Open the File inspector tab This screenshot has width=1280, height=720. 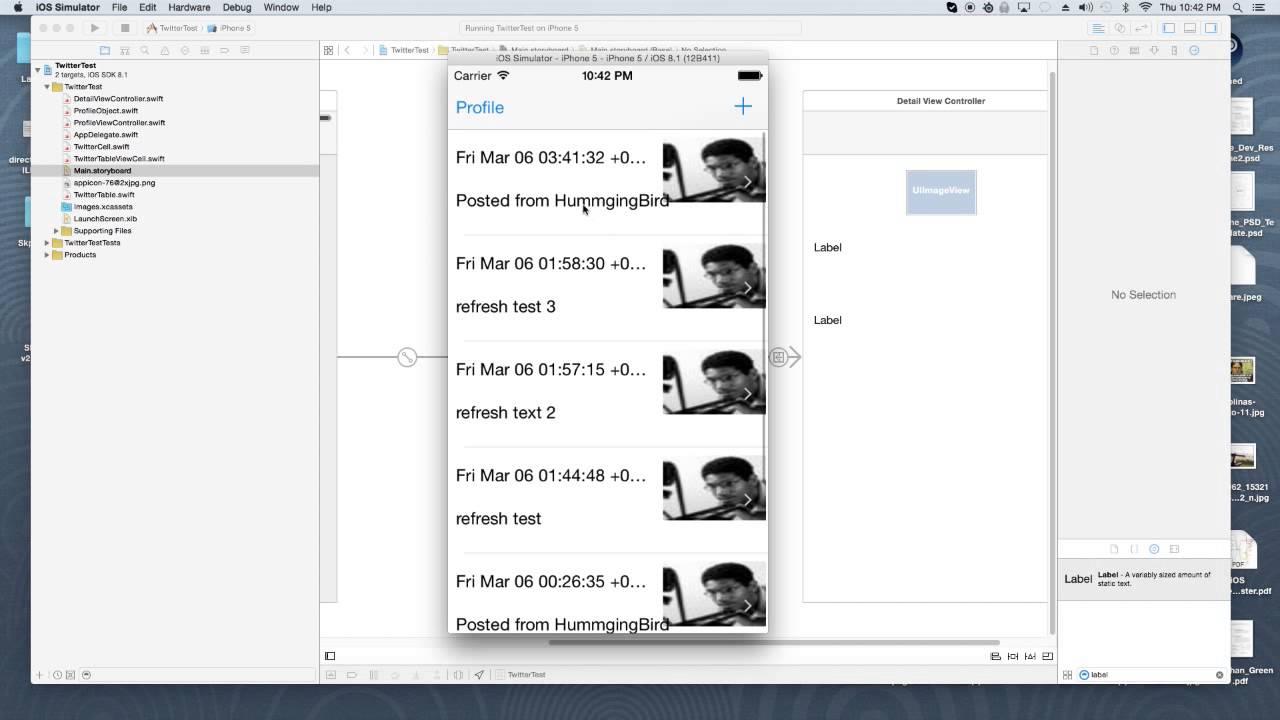[x=1093, y=50]
